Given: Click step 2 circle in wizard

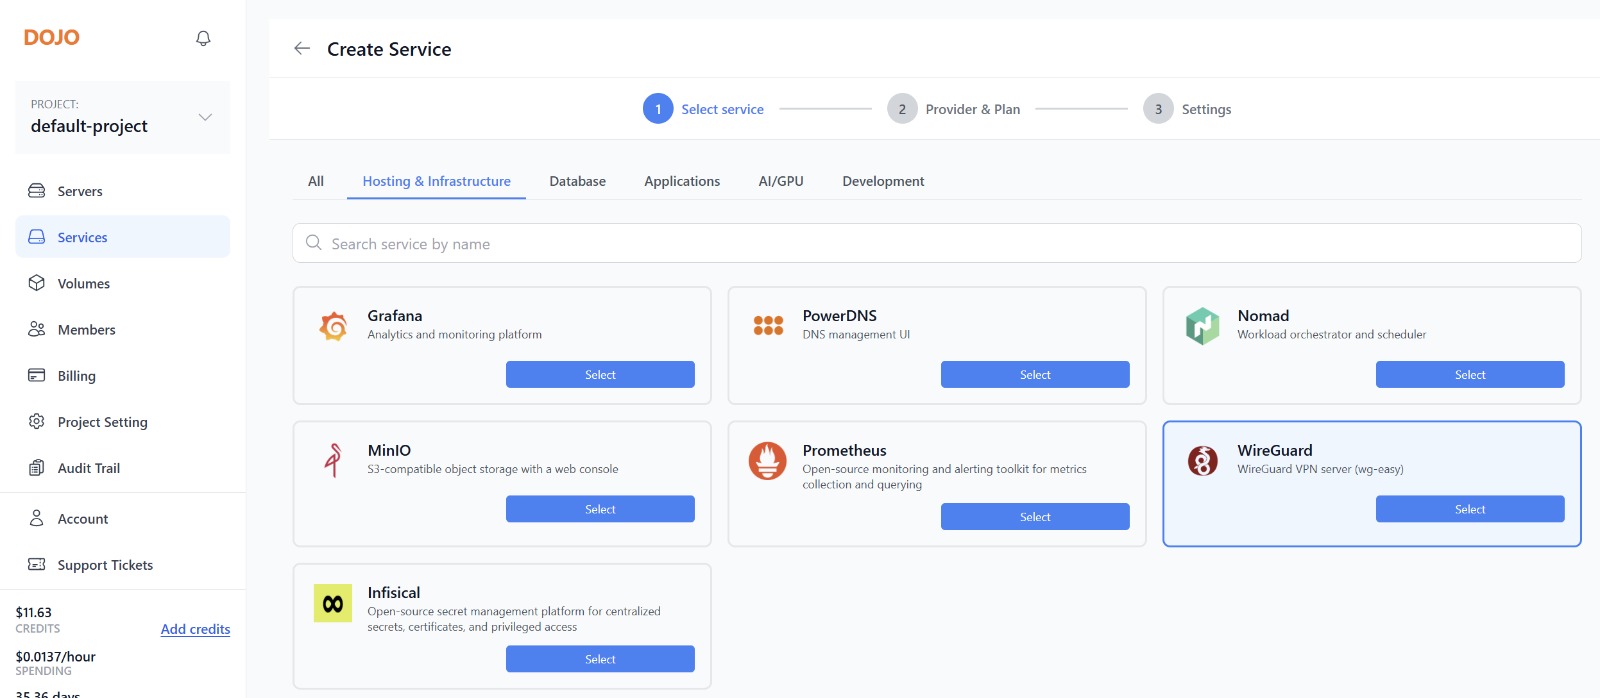Looking at the screenshot, I should coord(902,109).
